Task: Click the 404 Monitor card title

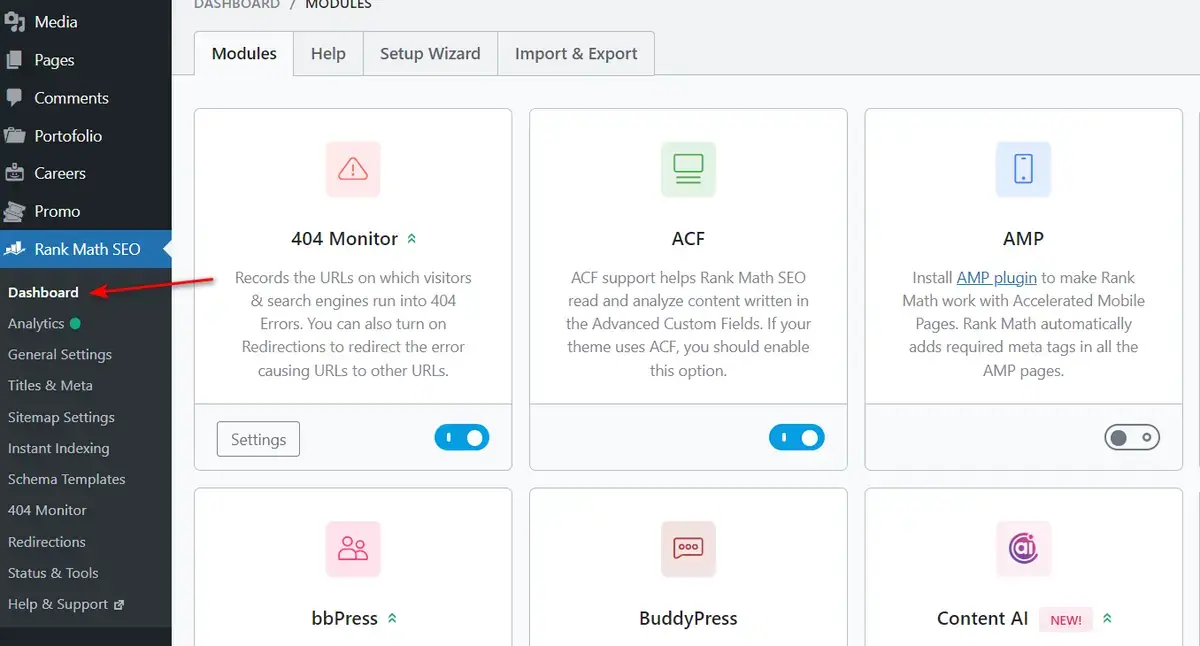Action: coord(344,239)
